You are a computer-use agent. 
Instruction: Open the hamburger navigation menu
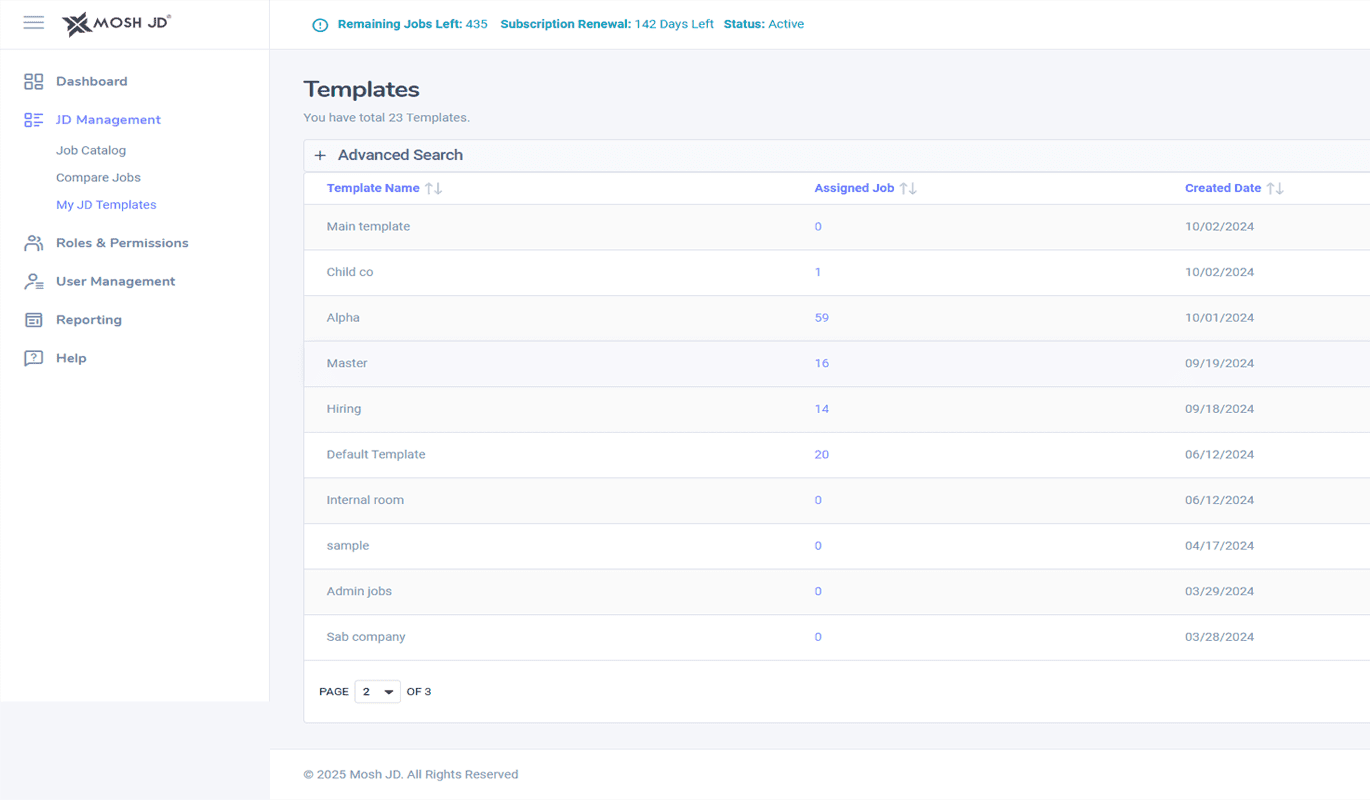point(33,22)
